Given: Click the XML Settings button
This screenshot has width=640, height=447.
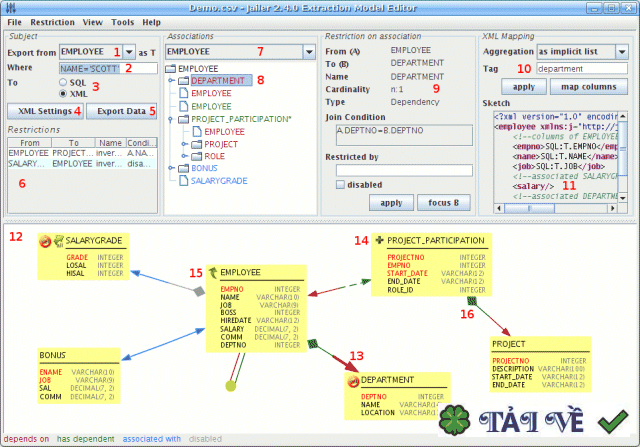Looking at the screenshot, I should click(45, 111).
